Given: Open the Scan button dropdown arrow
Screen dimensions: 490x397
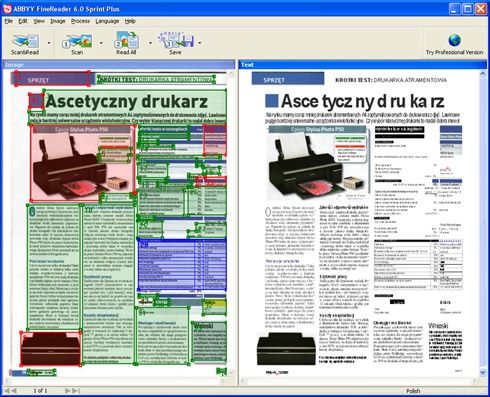Looking at the screenshot, I should coord(101,43).
